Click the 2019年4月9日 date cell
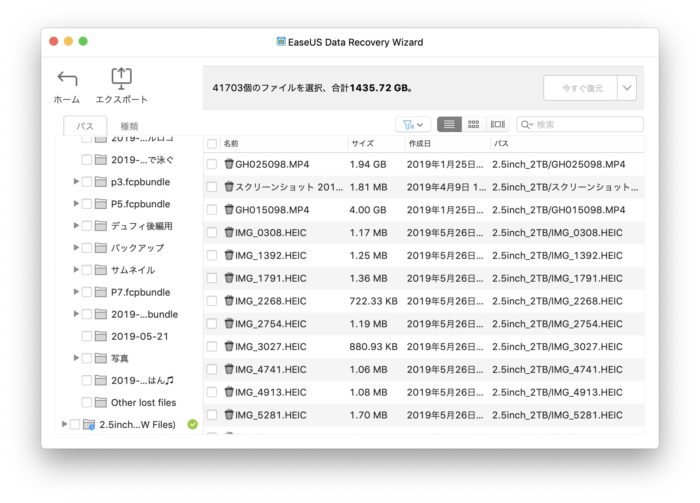Viewport: 700px width, 503px height. (446, 187)
